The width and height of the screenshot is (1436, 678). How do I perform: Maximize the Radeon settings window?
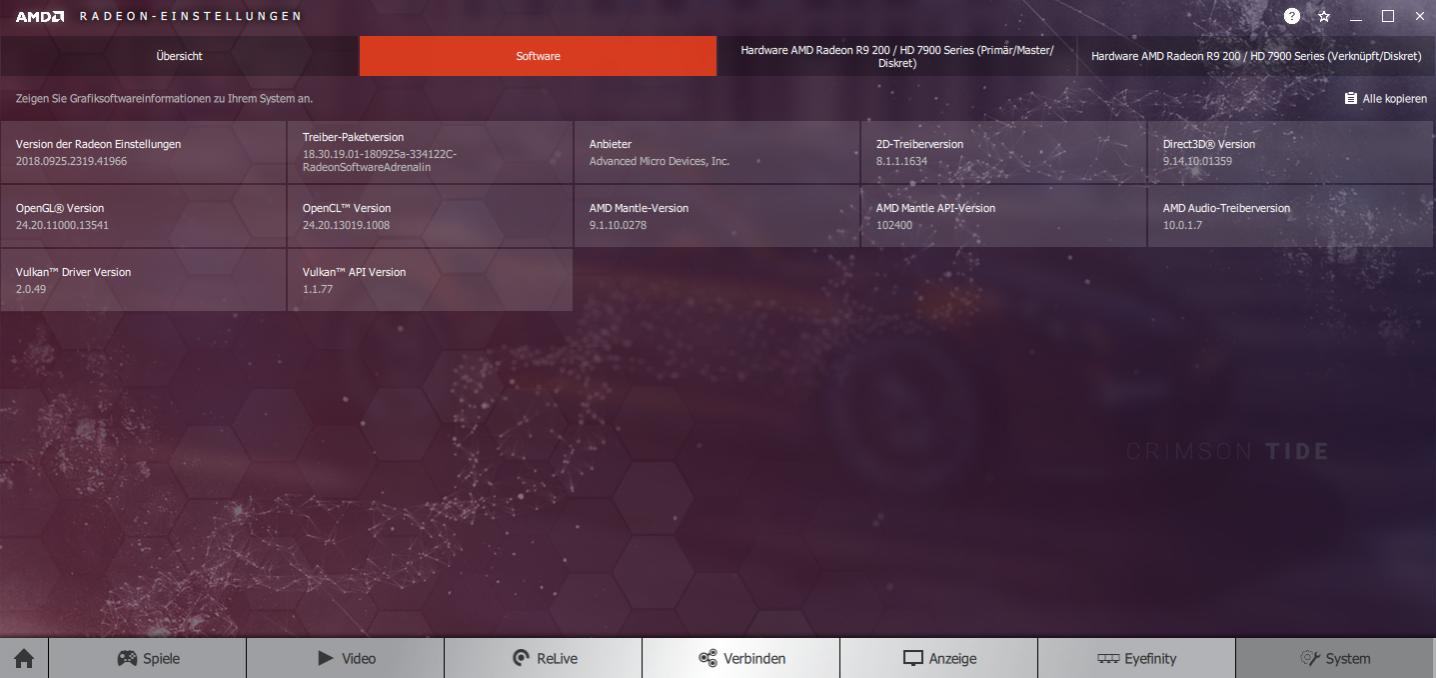click(x=1388, y=16)
